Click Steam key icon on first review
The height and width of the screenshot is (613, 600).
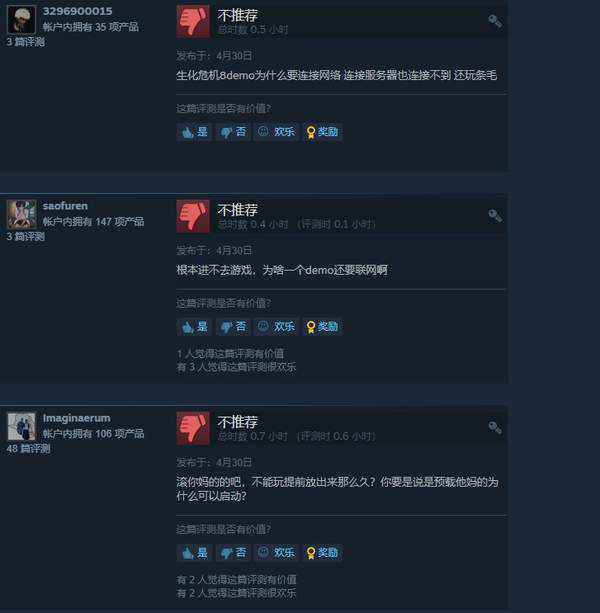[x=495, y=22]
